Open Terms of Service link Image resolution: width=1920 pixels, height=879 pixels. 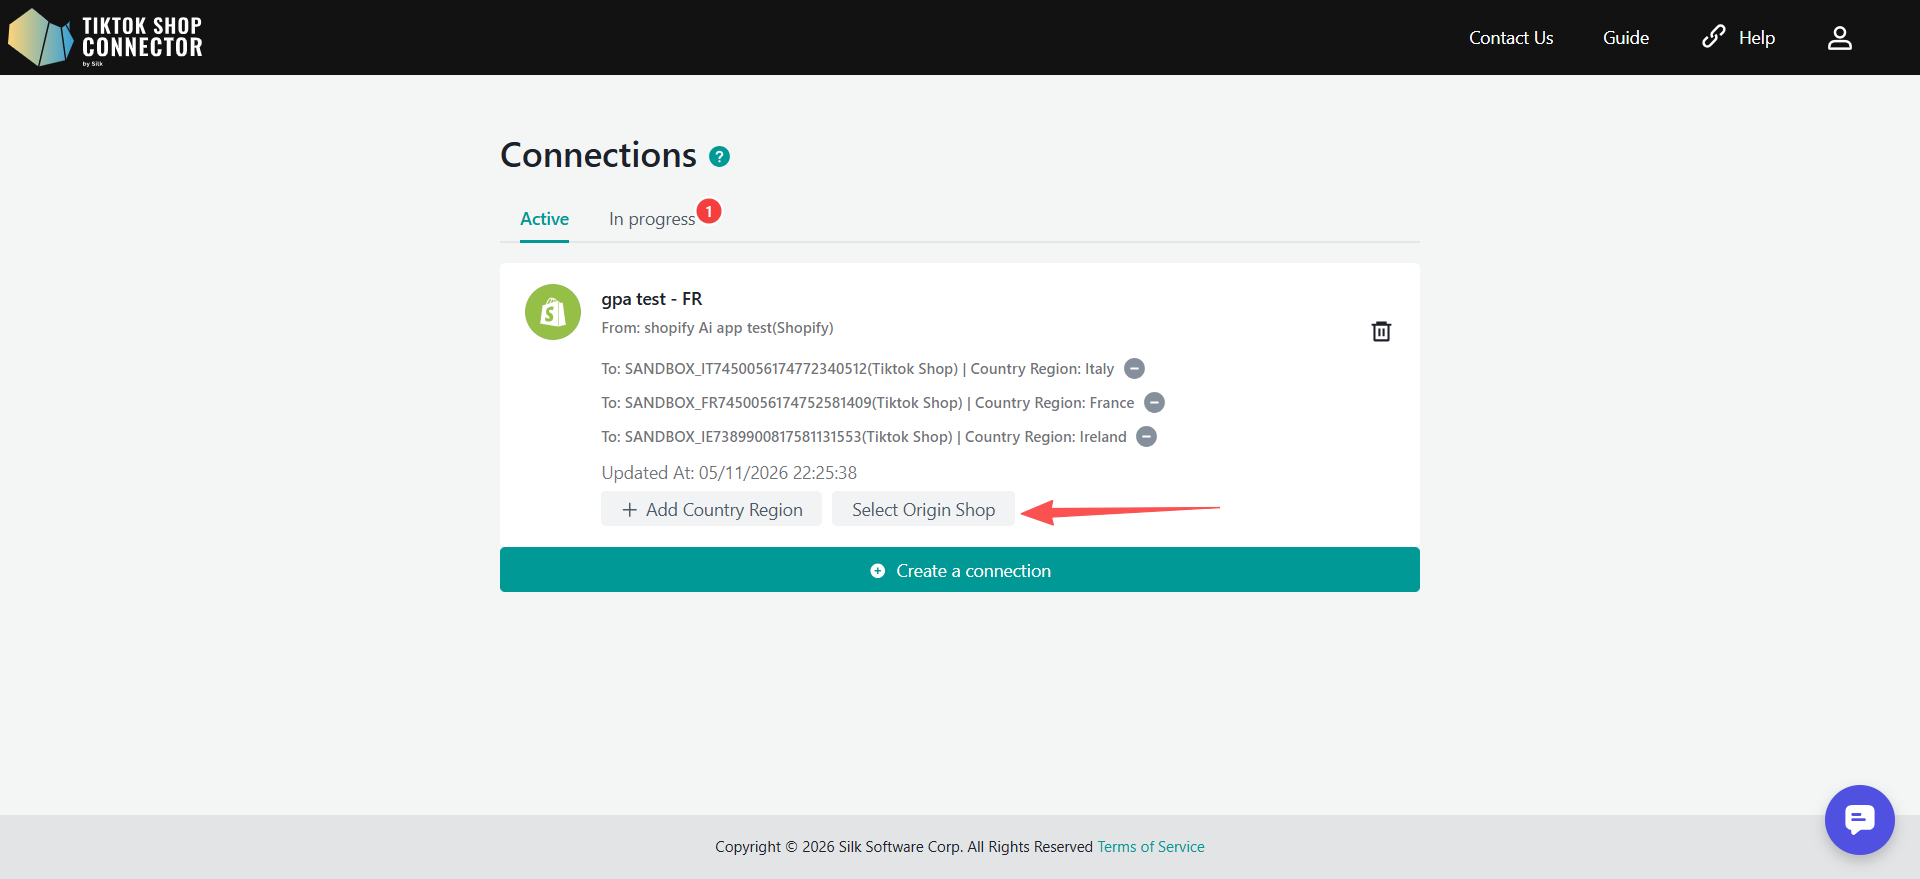click(x=1151, y=847)
